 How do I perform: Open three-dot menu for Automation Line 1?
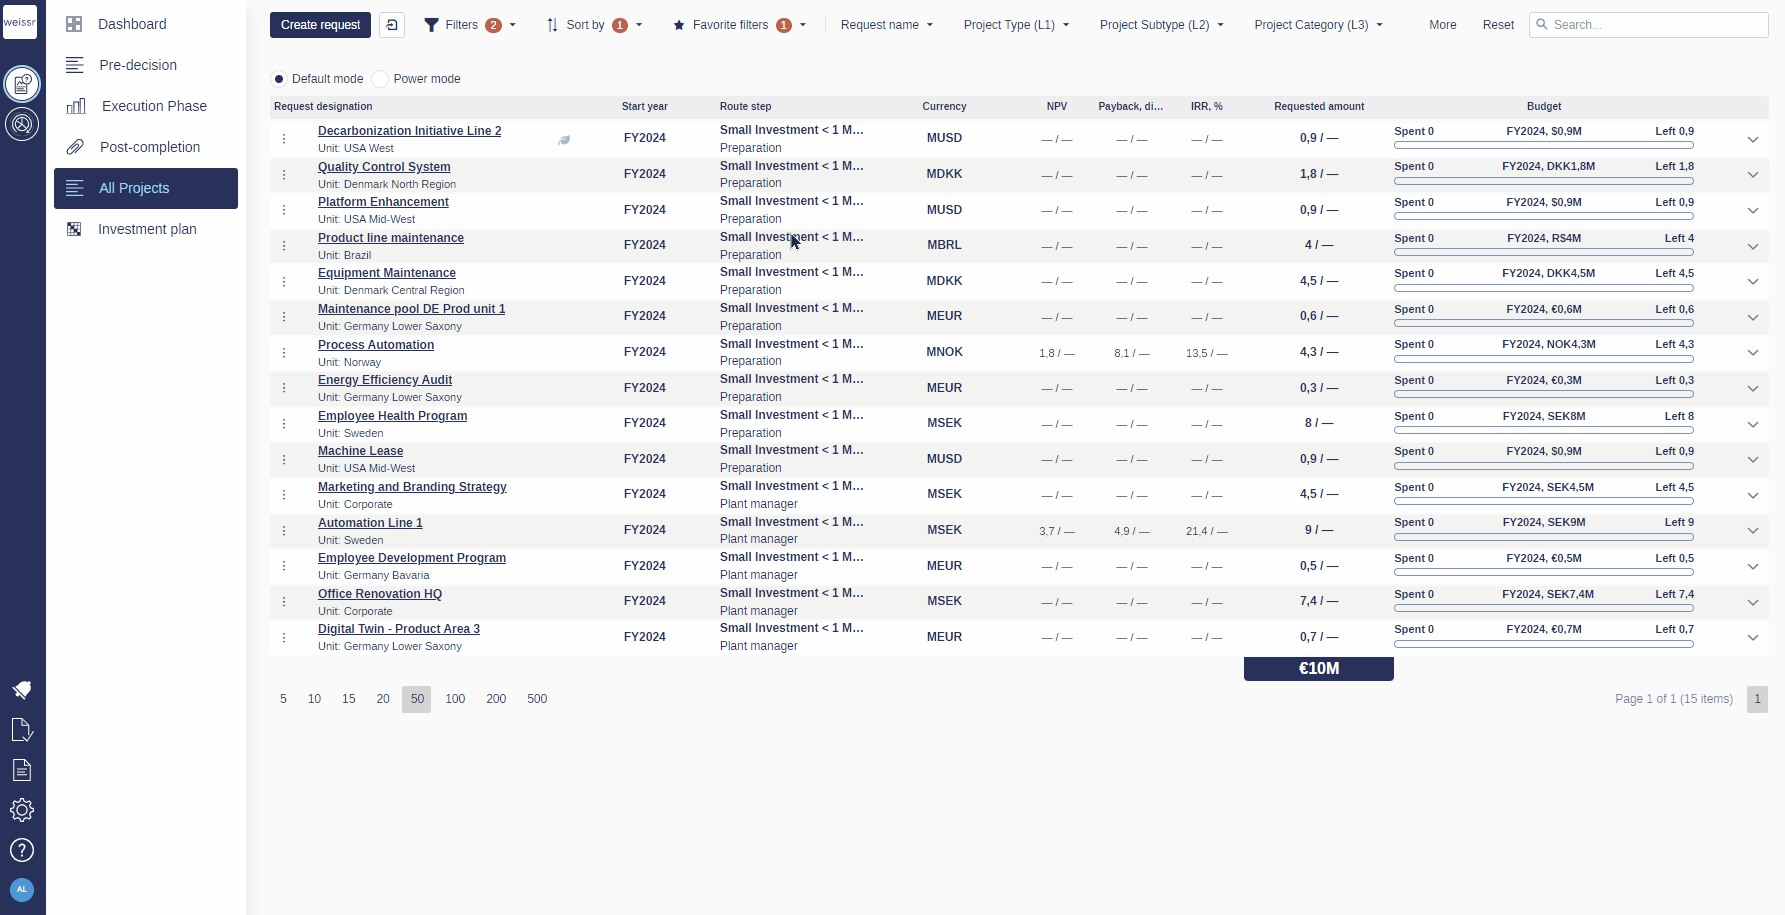284,530
